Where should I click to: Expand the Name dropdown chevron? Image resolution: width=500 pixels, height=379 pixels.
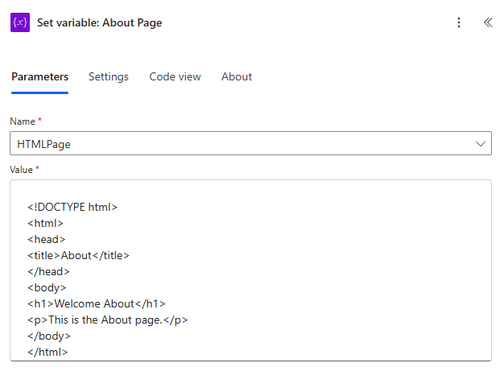480,144
